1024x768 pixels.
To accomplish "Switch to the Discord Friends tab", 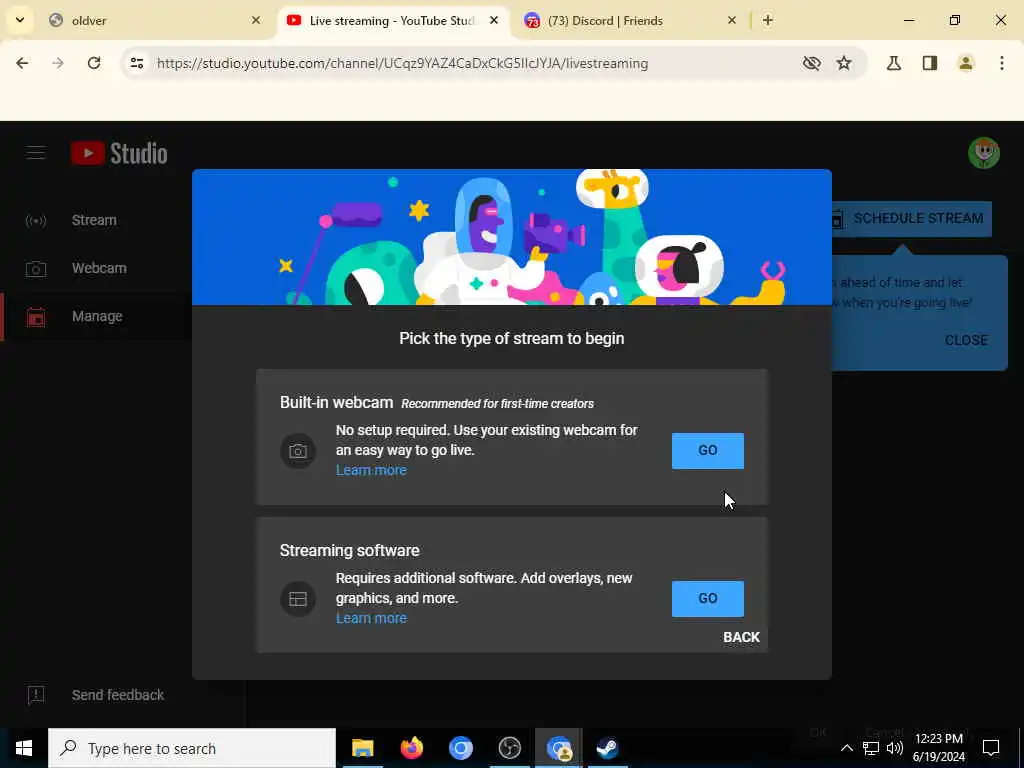I will click(x=631, y=20).
